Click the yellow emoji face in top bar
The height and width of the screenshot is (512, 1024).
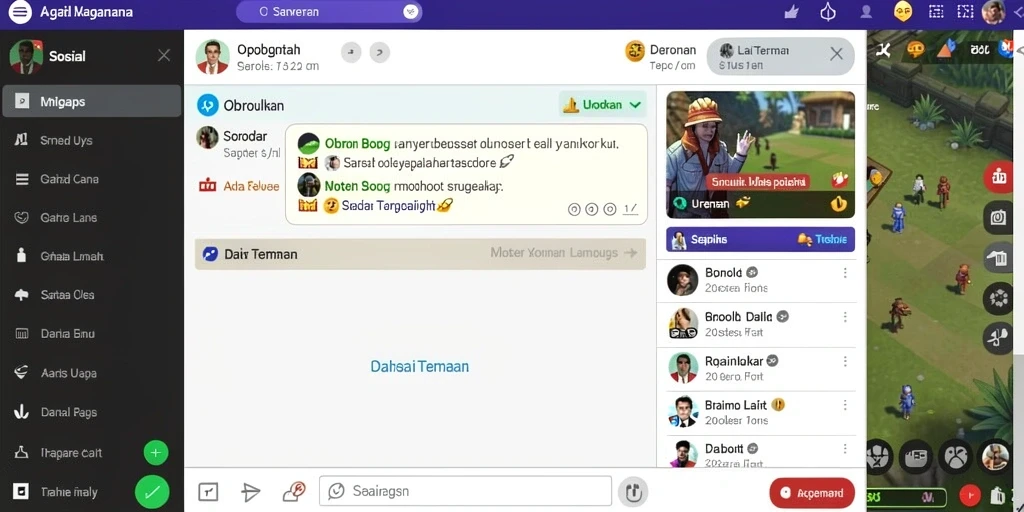pyautogui.click(x=903, y=11)
